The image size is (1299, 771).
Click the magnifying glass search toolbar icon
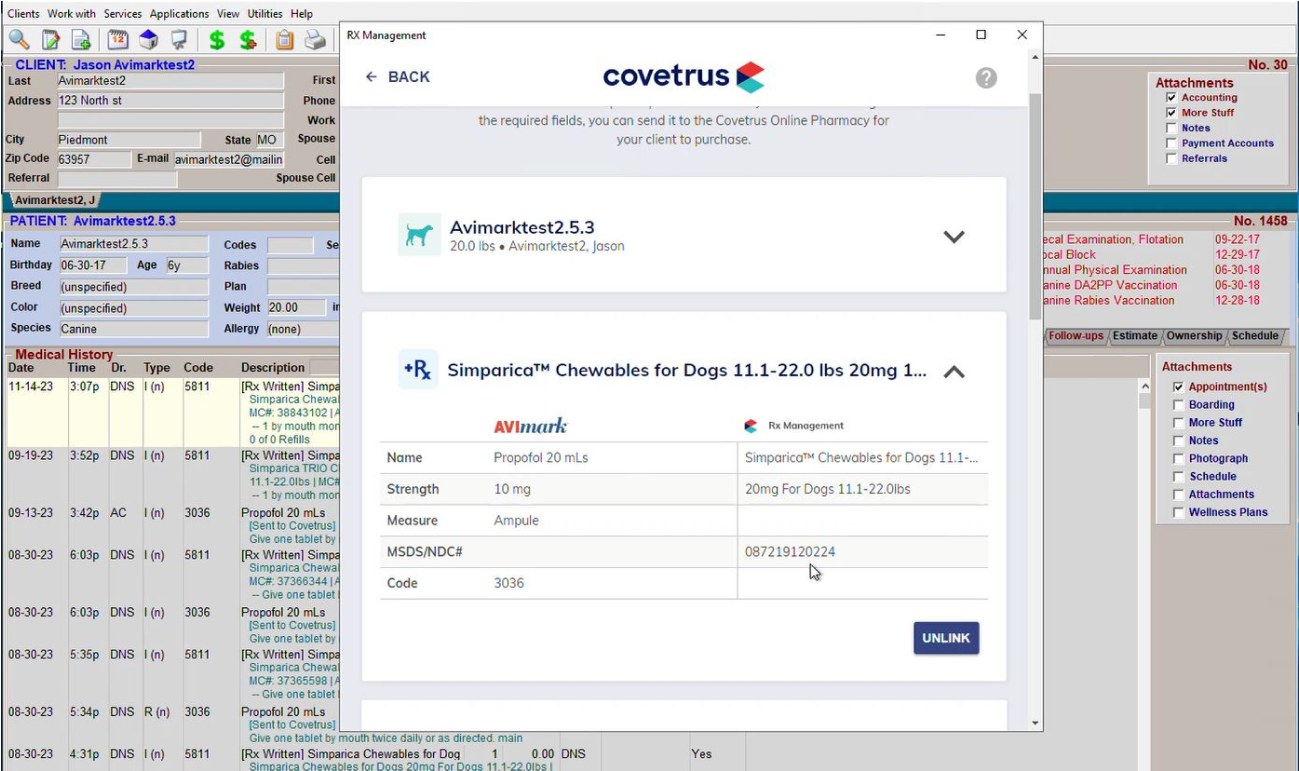pyautogui.click(x=19, y=40)
